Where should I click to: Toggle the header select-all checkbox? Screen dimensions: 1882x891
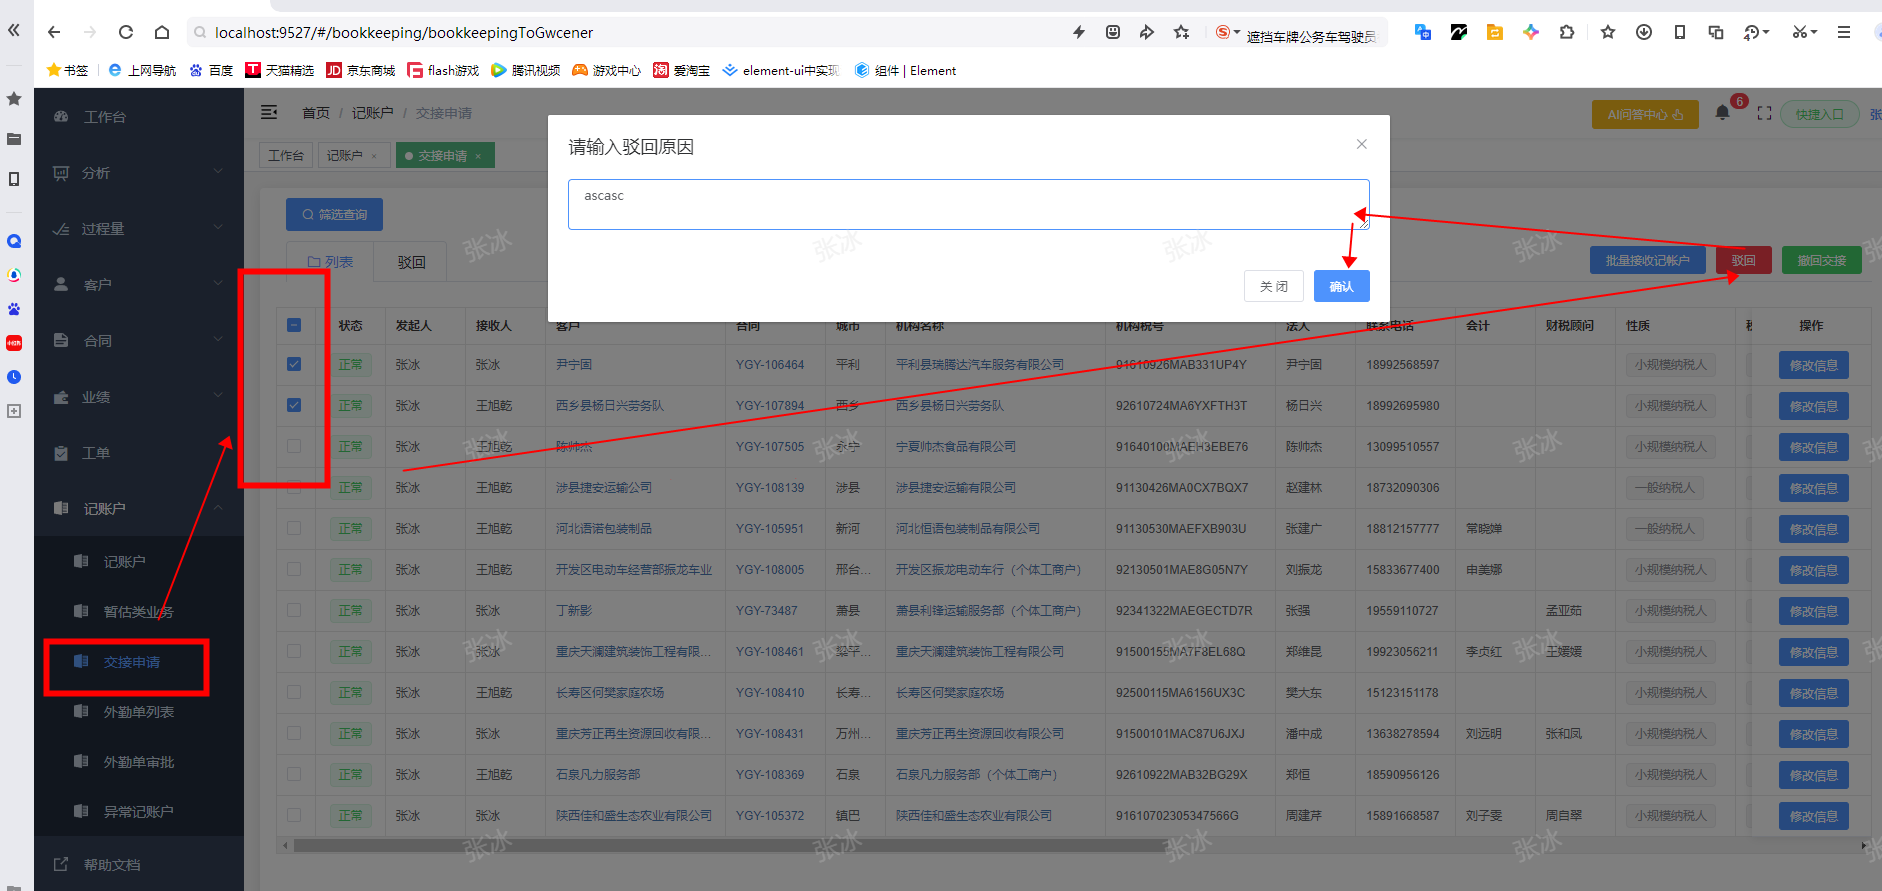click(294, 325)
